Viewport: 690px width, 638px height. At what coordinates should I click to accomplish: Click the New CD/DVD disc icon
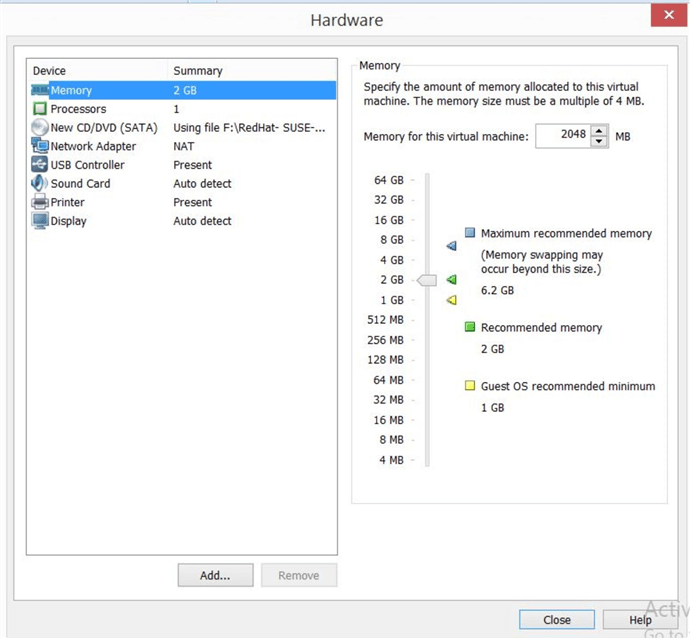coord(40,127)
